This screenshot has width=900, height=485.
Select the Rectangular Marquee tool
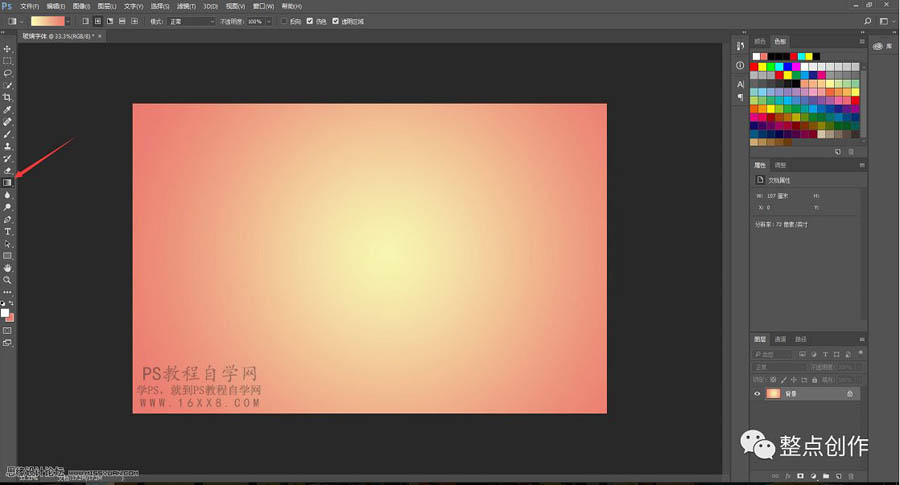[7, 61]
